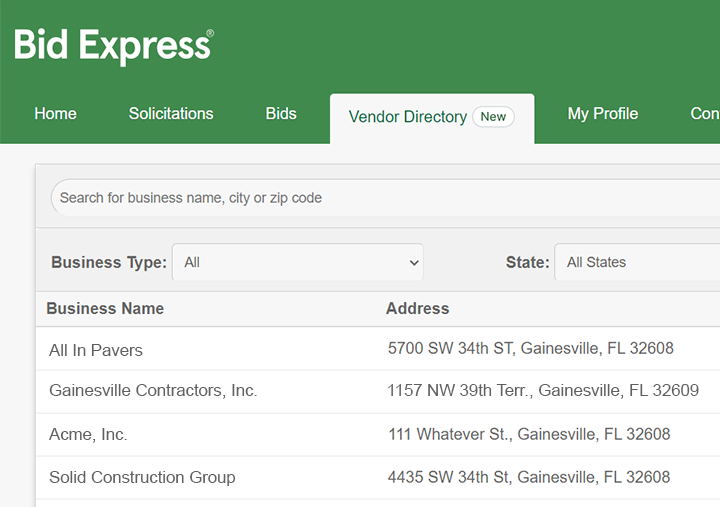Select Solid Construction Group vendor
The image size is (720, 507).
[x=142, y=477]
